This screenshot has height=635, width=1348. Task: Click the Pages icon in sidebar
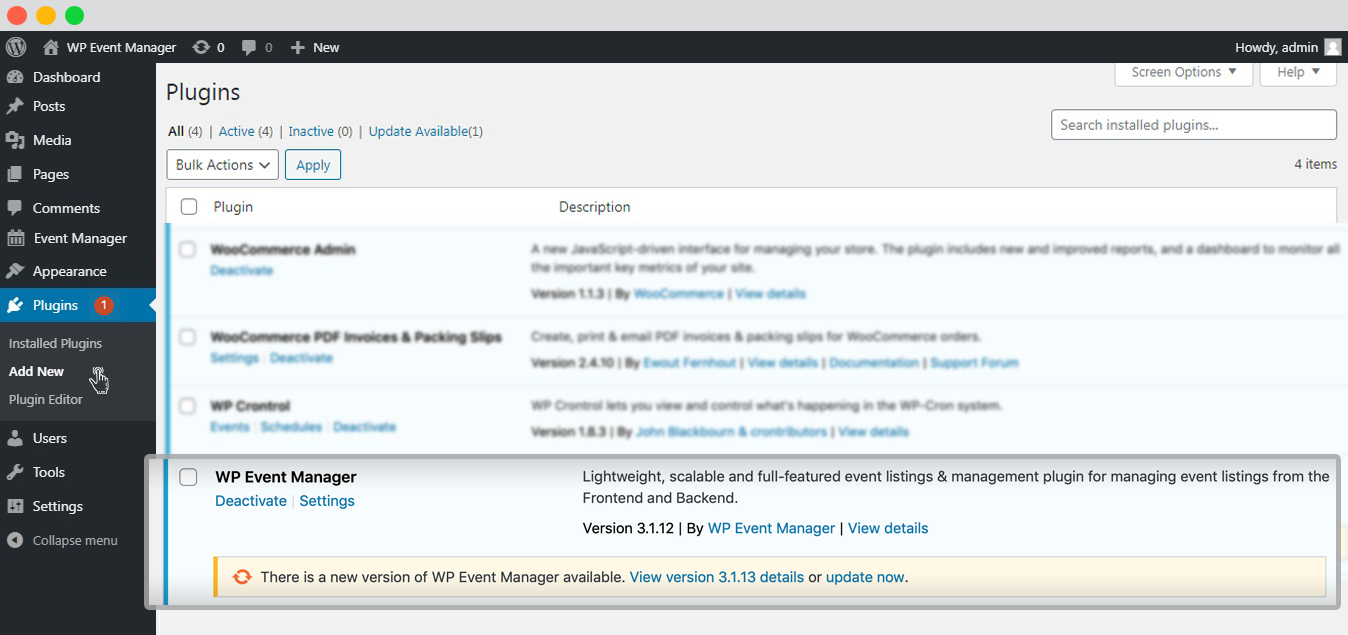pos(15,174)
